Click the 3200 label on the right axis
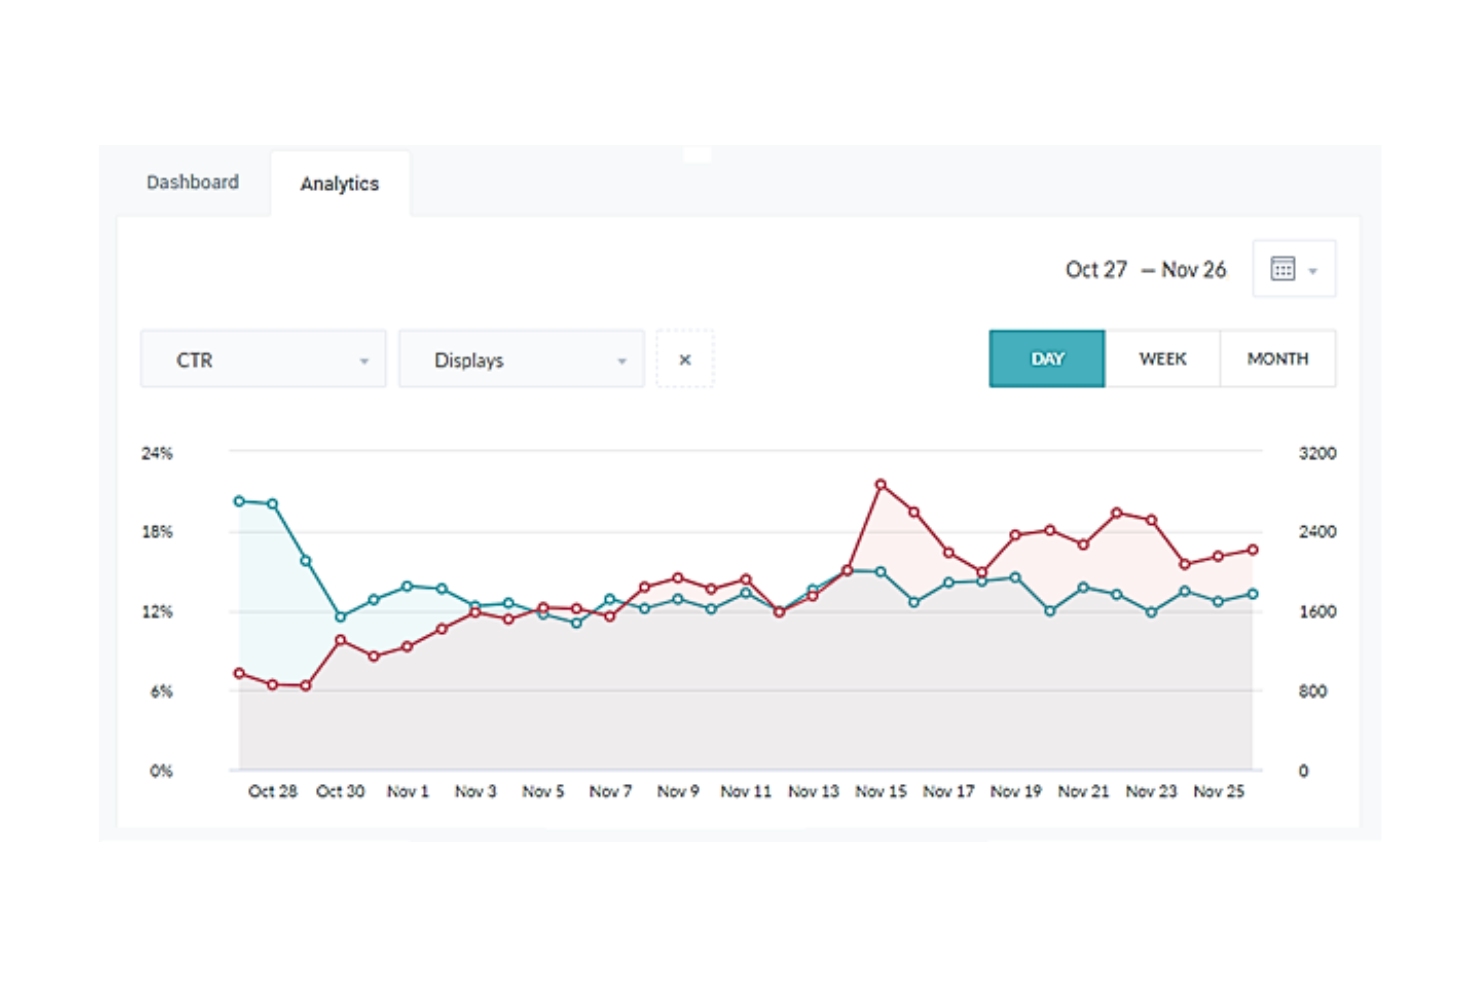Screen dimensions: 1480x987 [x=1316, y=453]
